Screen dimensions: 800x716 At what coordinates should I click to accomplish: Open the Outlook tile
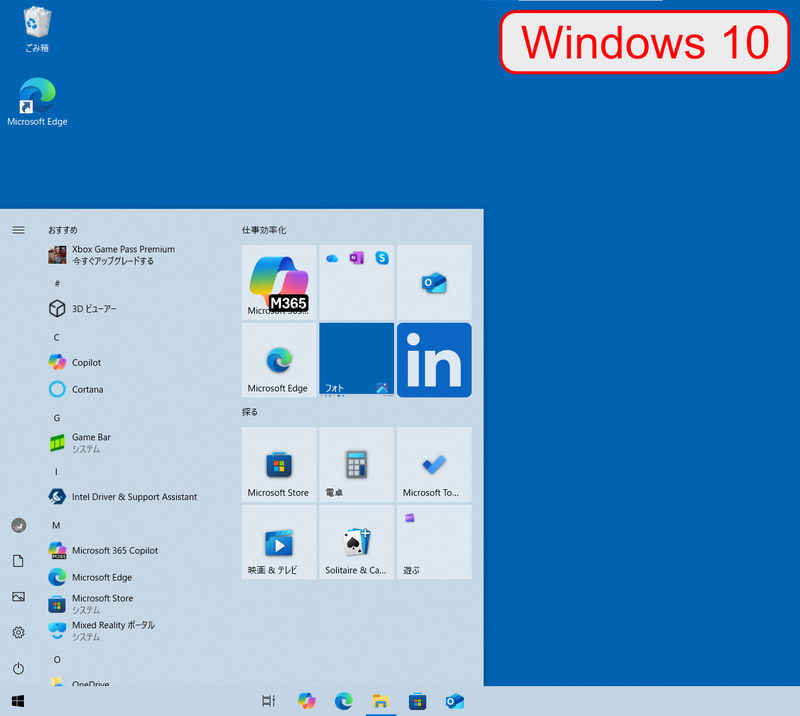point(434,282)
